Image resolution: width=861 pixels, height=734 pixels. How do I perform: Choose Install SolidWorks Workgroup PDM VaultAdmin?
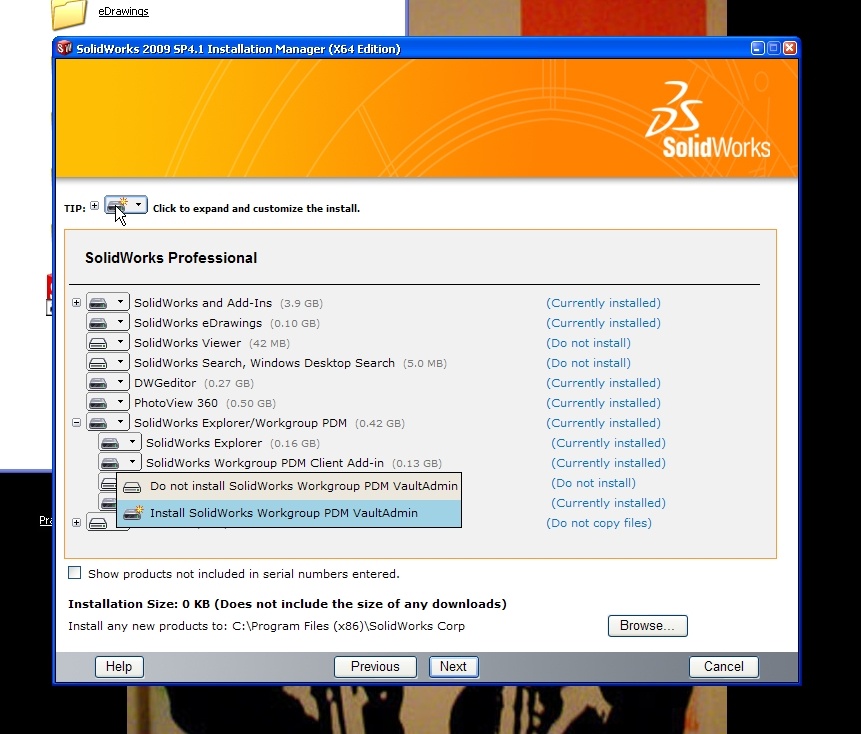289,513
